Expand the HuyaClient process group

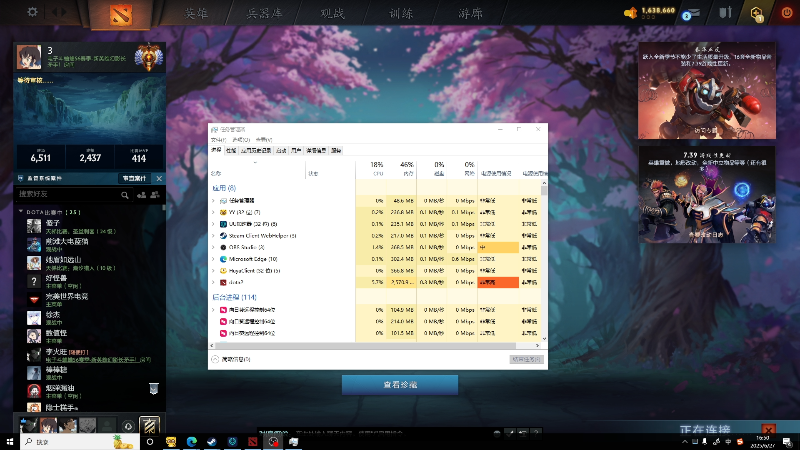point(213,271)
